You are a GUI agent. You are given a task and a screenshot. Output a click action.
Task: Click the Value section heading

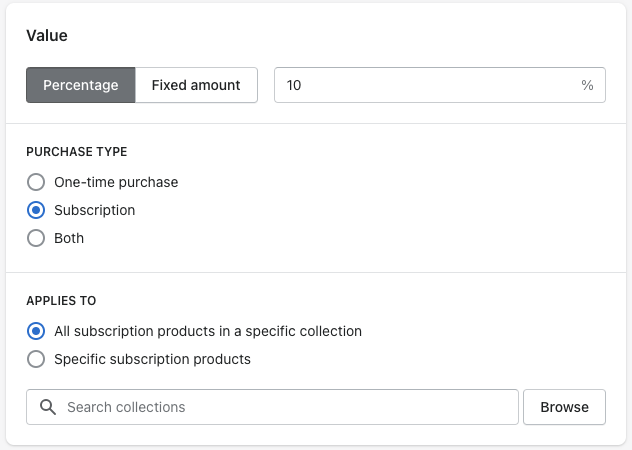[47, 35]
